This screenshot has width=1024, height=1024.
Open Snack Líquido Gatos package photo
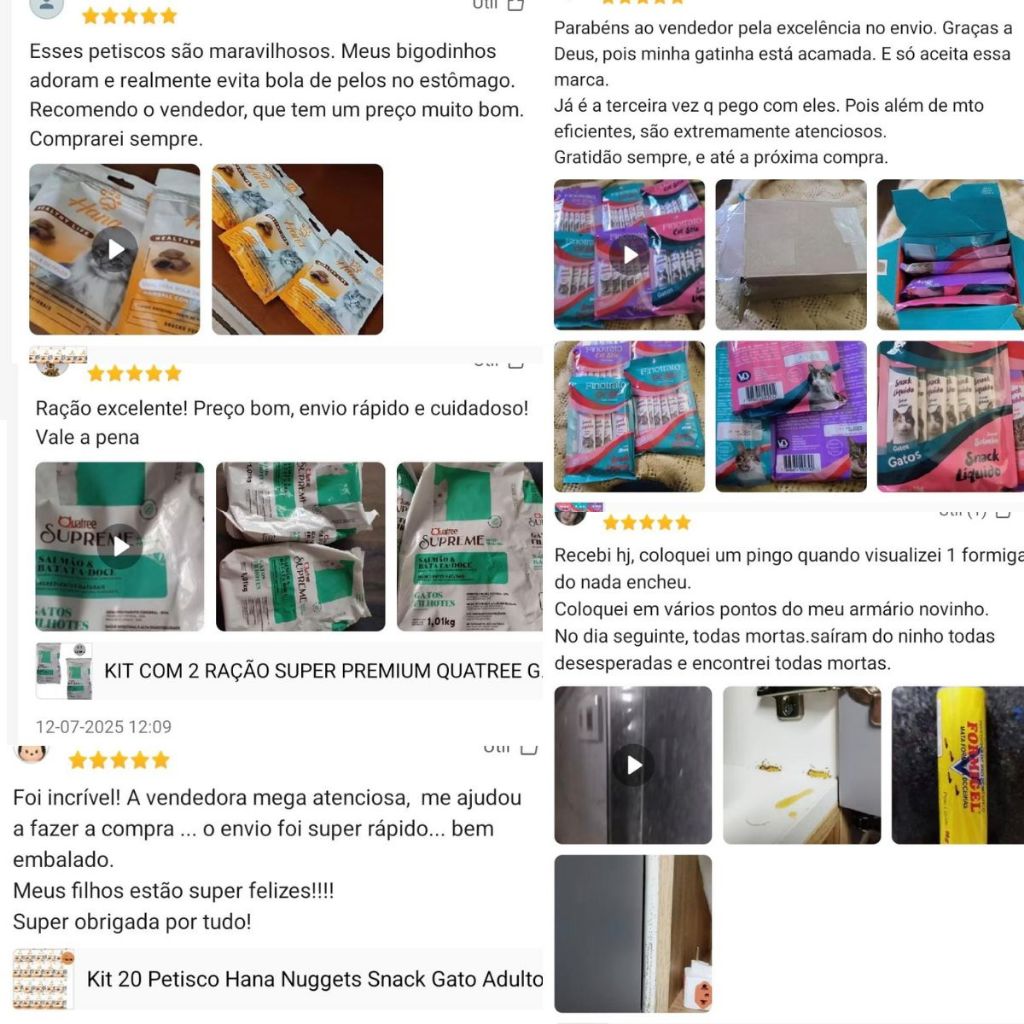pyautogui.click(x=951, y=416)
